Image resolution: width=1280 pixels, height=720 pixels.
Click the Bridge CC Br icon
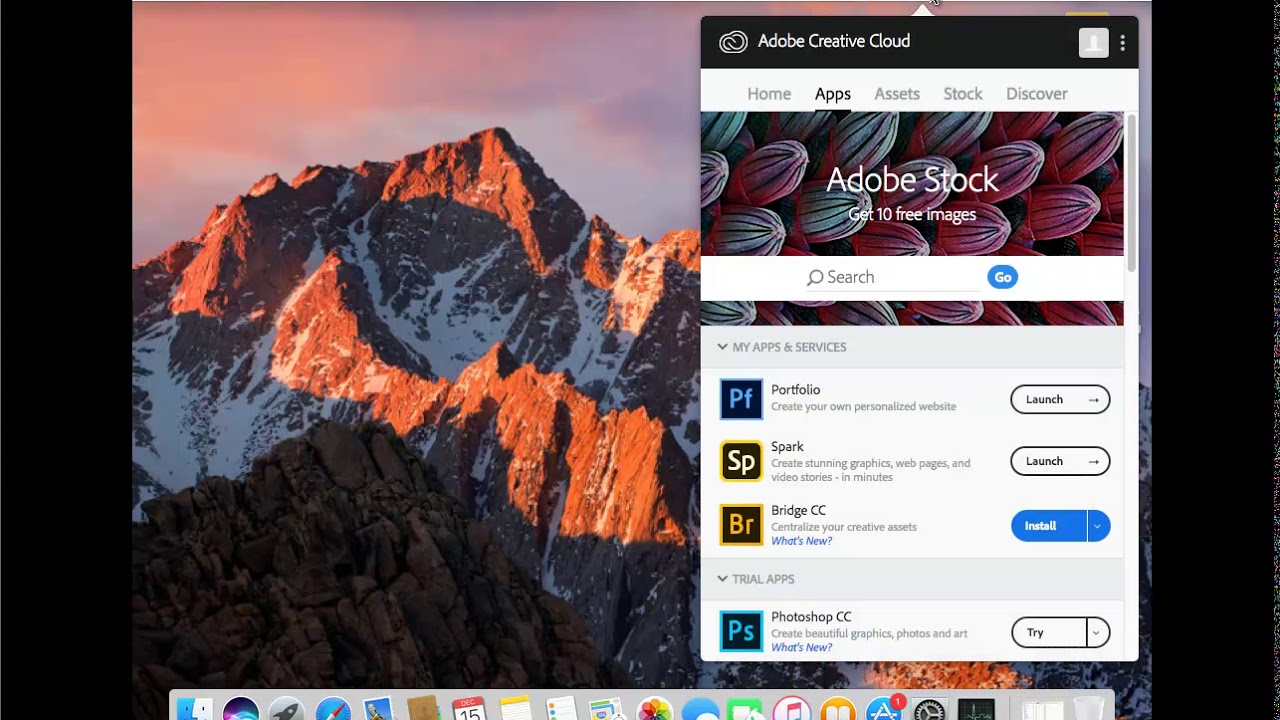(741, 525)
